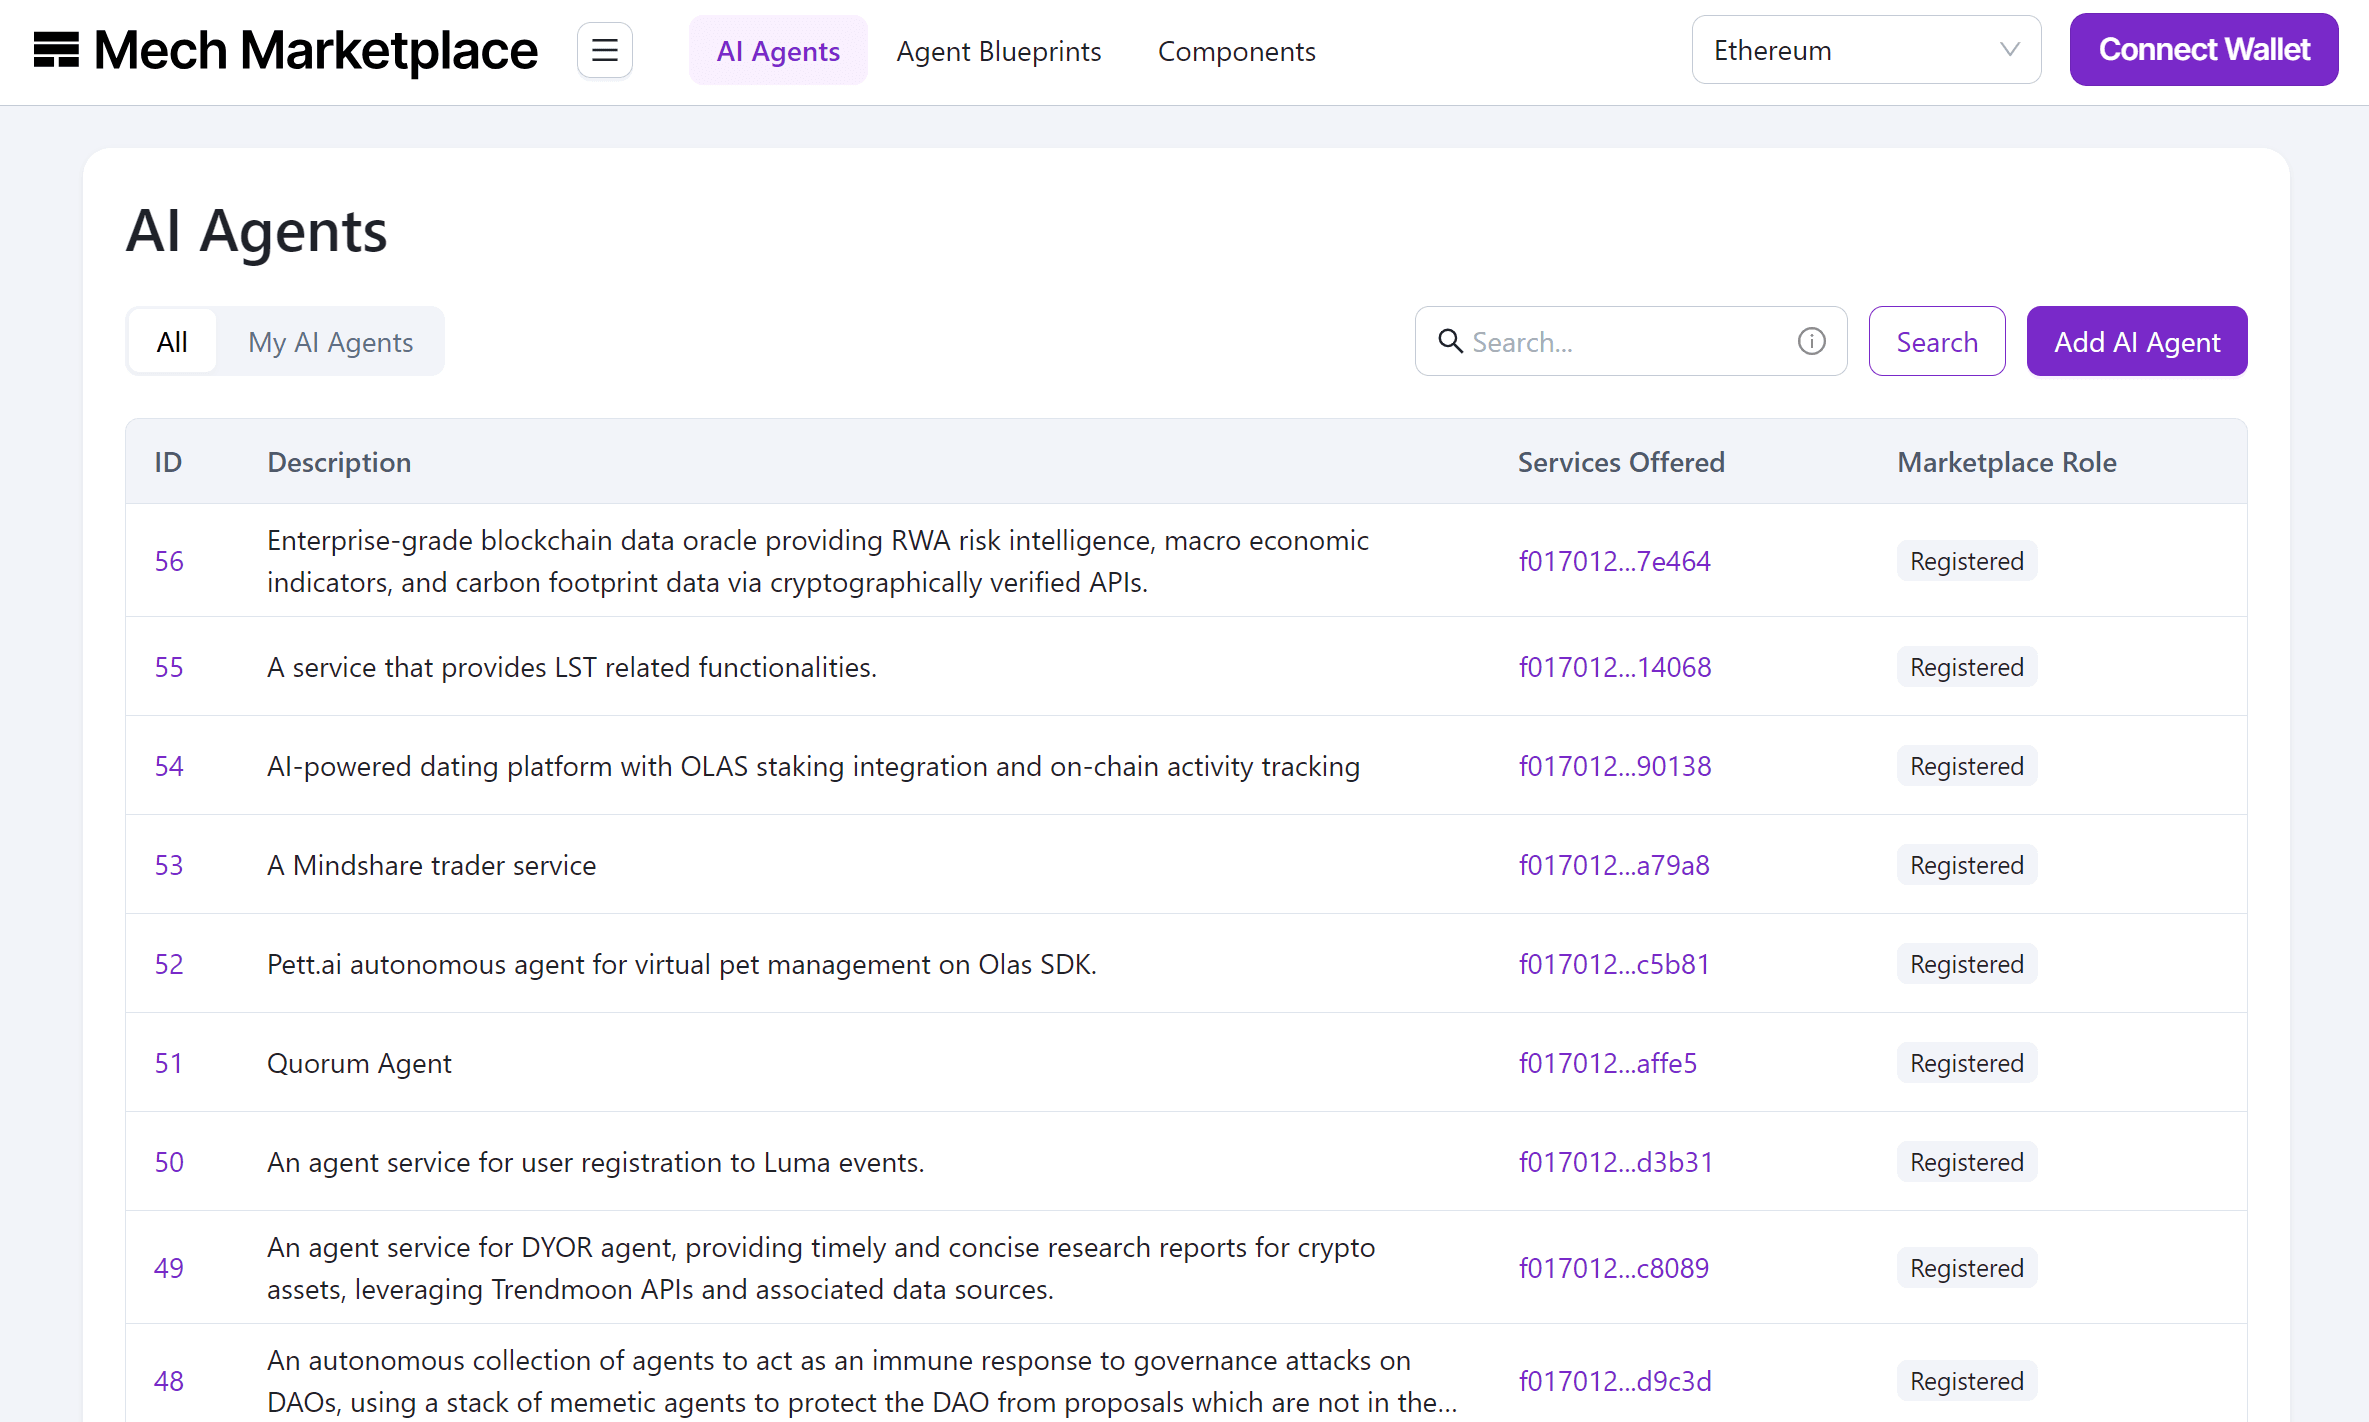2369x1422 pixels.
Task: Expand the Ethereum network dropdown
Action: tap(1865, 50)
